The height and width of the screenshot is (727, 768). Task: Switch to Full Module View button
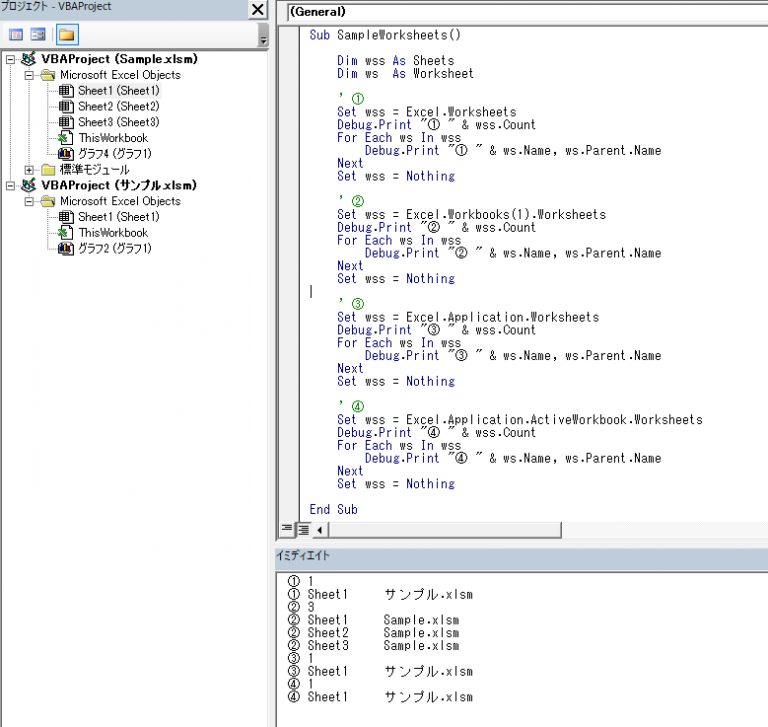(x=304, y=530)
